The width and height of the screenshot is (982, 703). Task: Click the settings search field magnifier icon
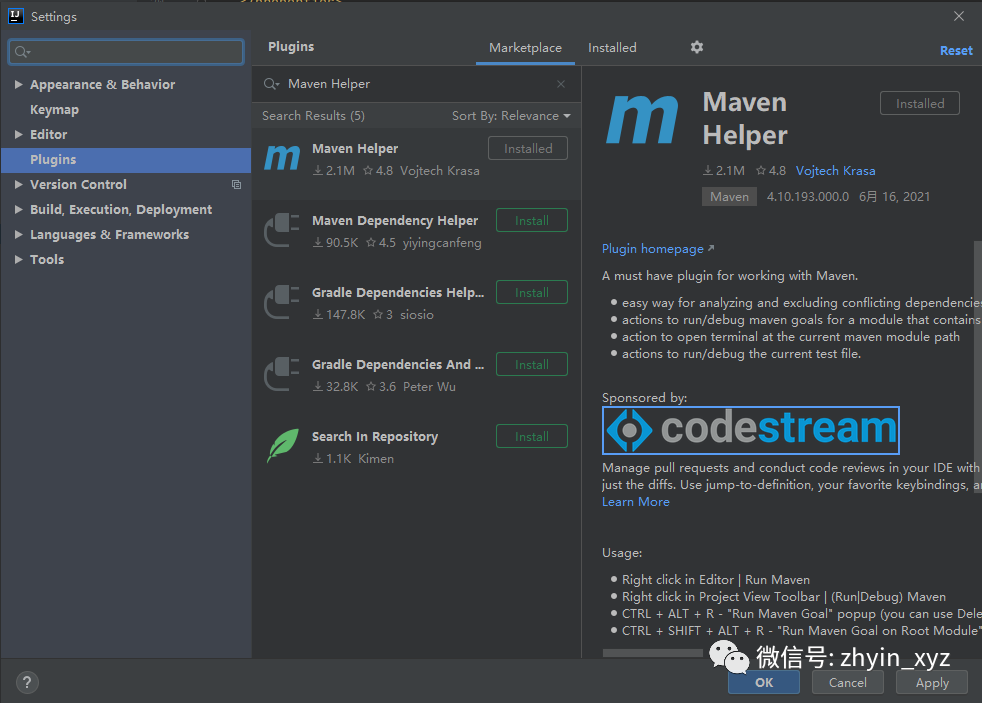click(22, 52)
